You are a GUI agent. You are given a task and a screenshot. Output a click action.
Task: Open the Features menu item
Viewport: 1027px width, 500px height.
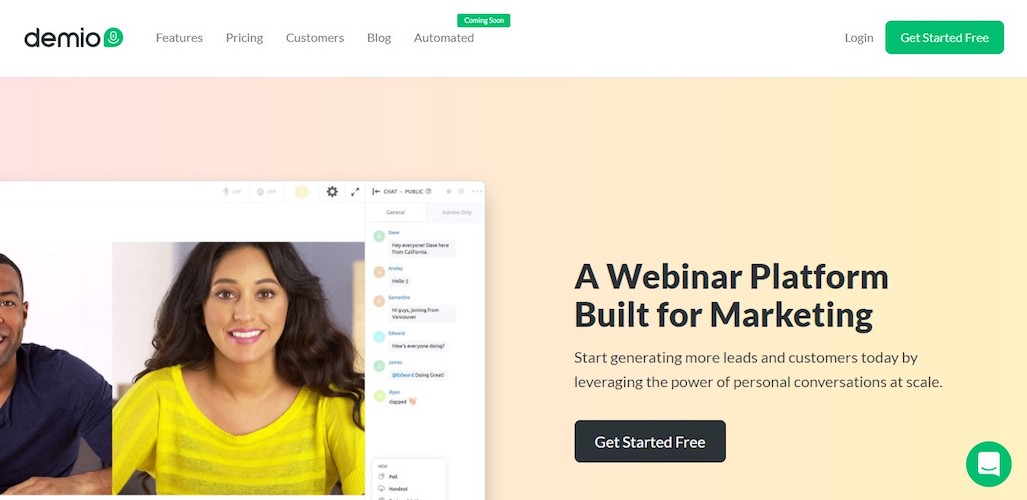click(x=179, y=38)
